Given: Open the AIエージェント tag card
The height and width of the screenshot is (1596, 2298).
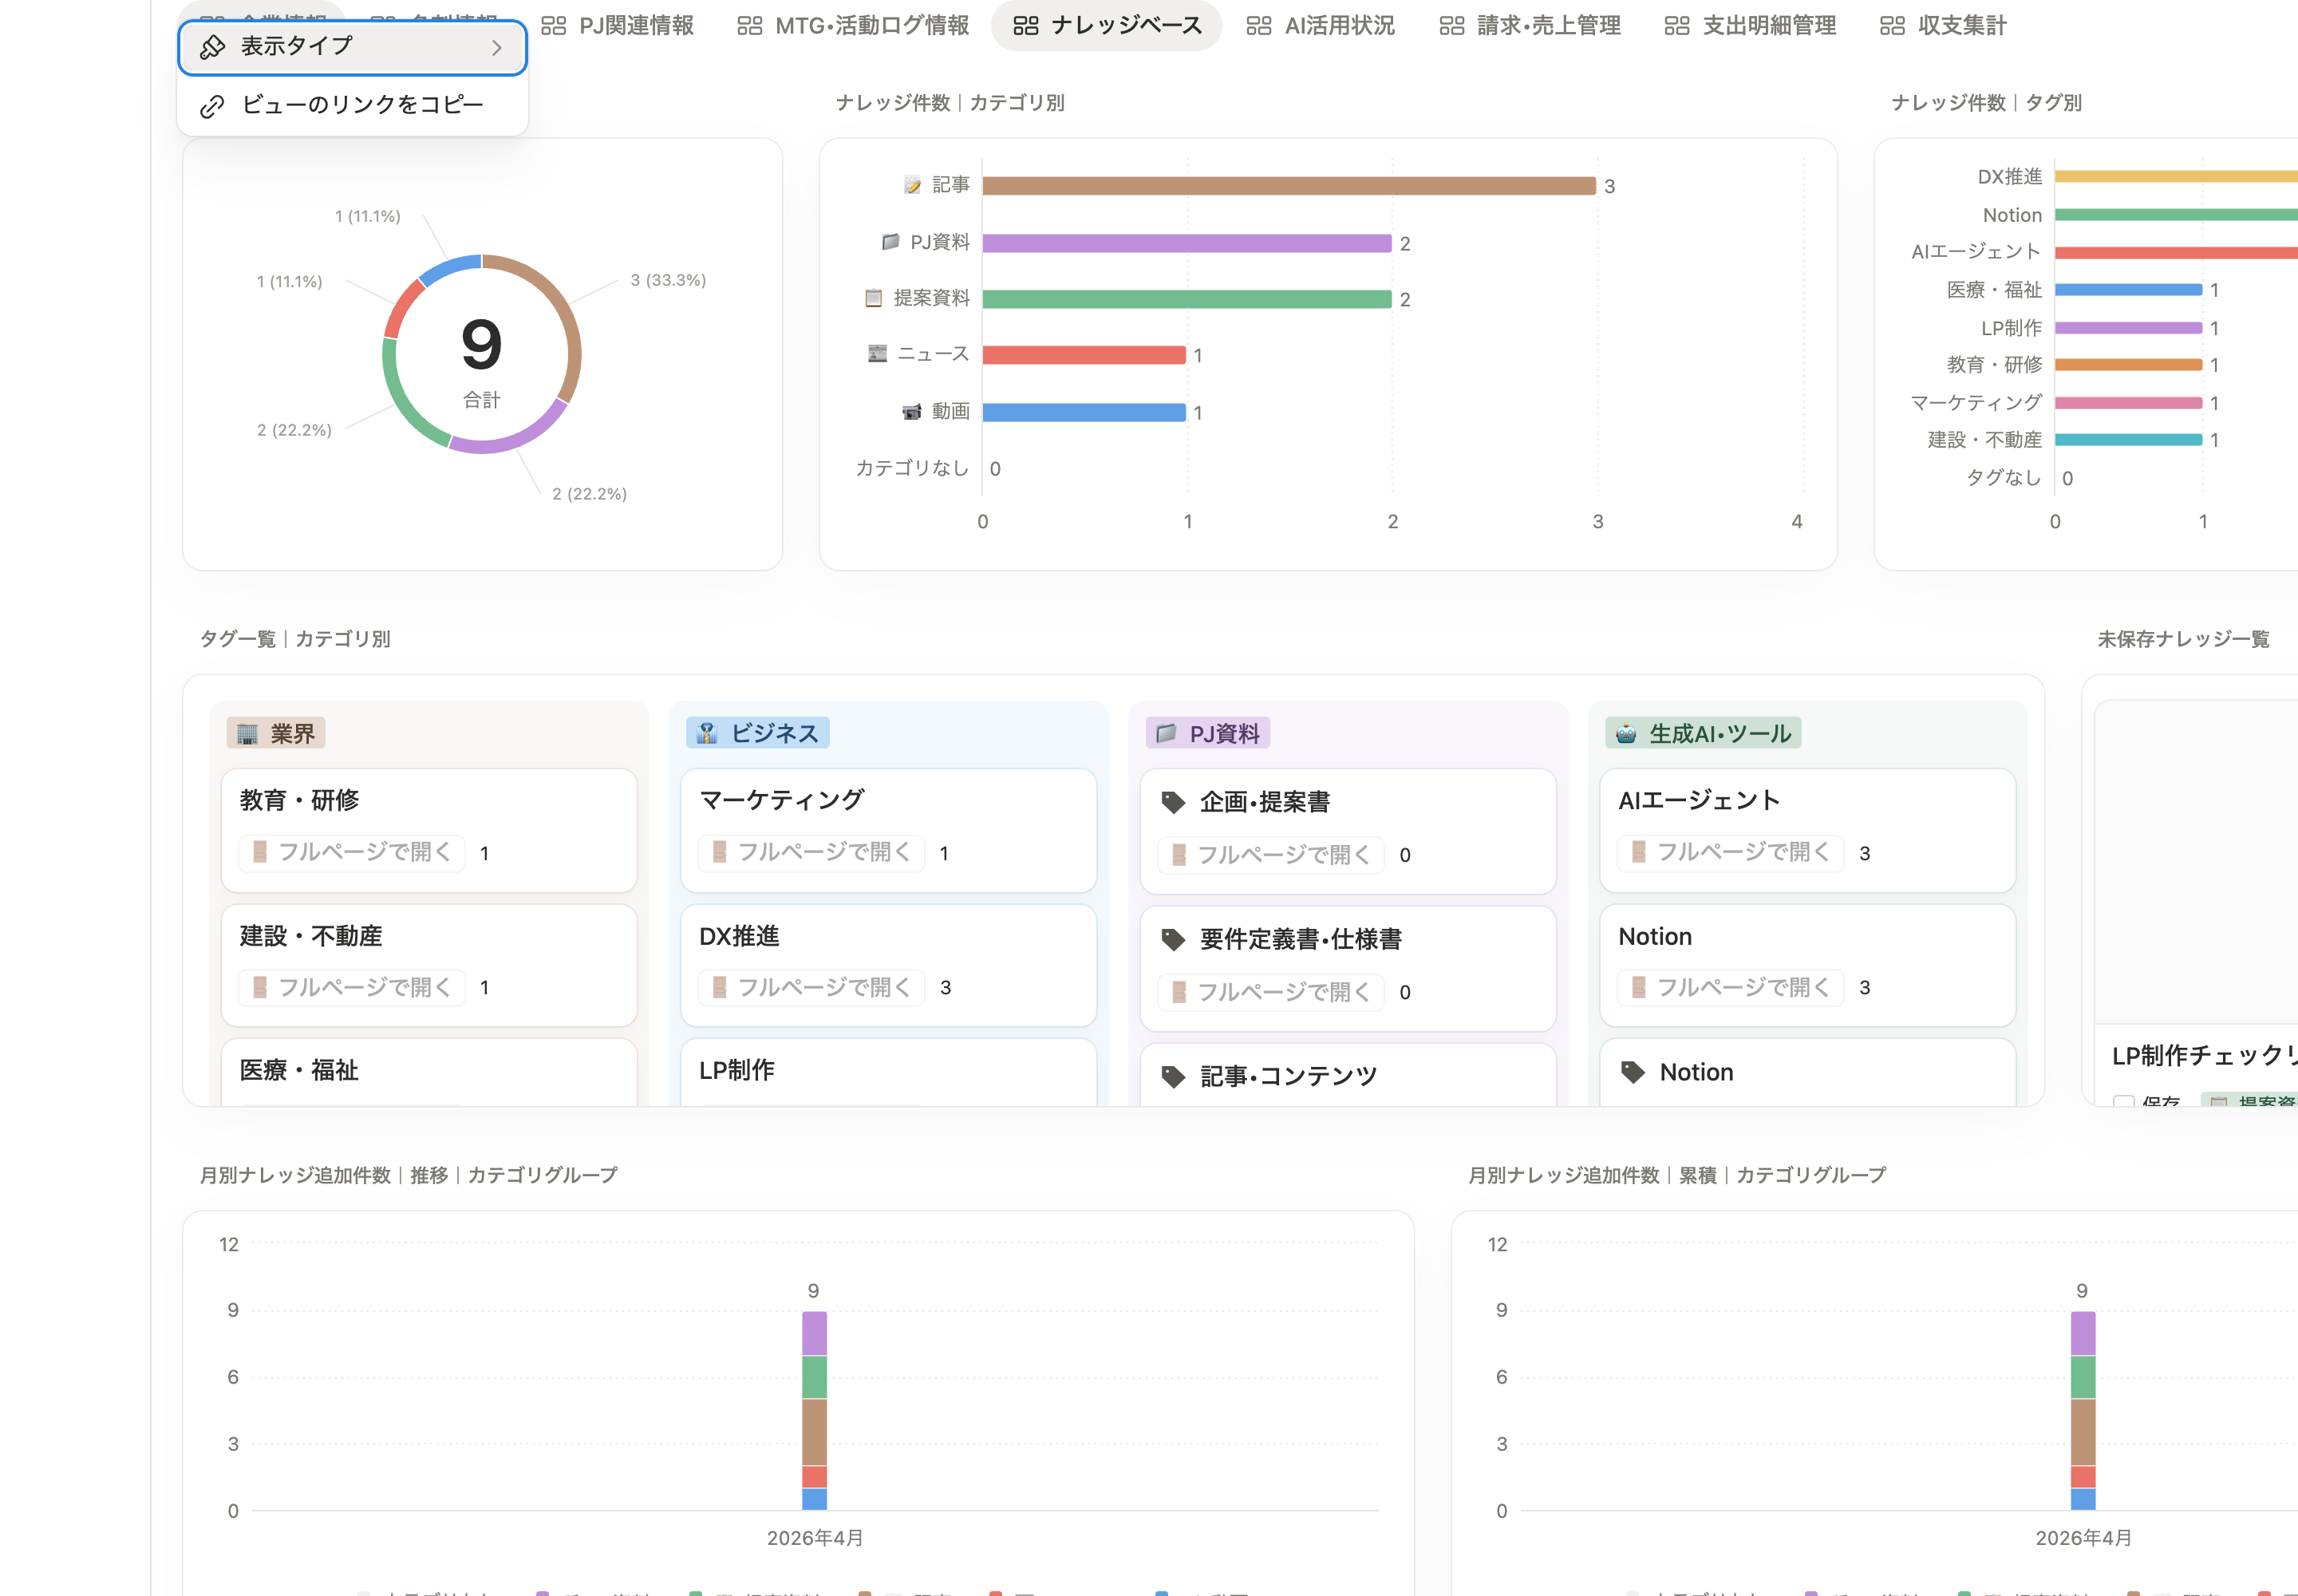Looking at the screenshot, I should (x=1807, y=830).
